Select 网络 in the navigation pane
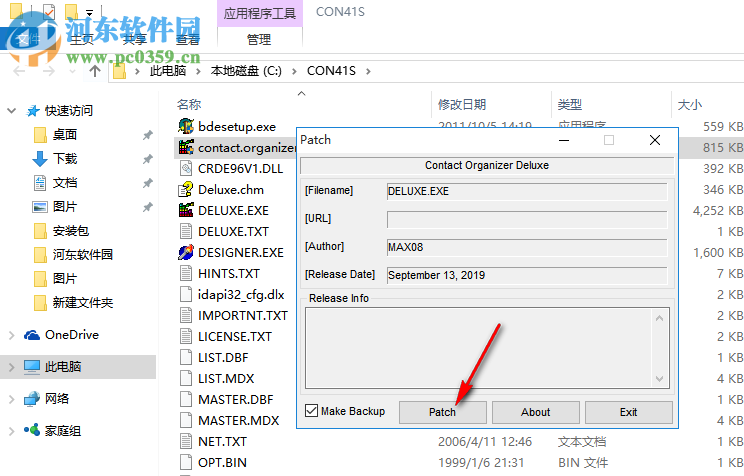Image resolution: width=744 pixels, height=476 pixels. 57,399
